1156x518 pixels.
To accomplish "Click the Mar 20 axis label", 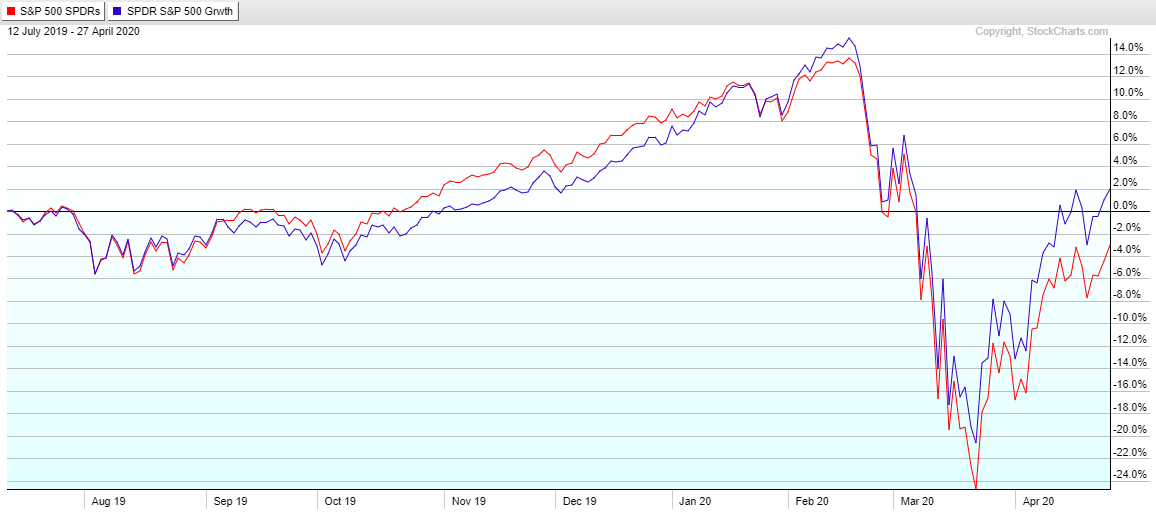I will pos(918,501).
